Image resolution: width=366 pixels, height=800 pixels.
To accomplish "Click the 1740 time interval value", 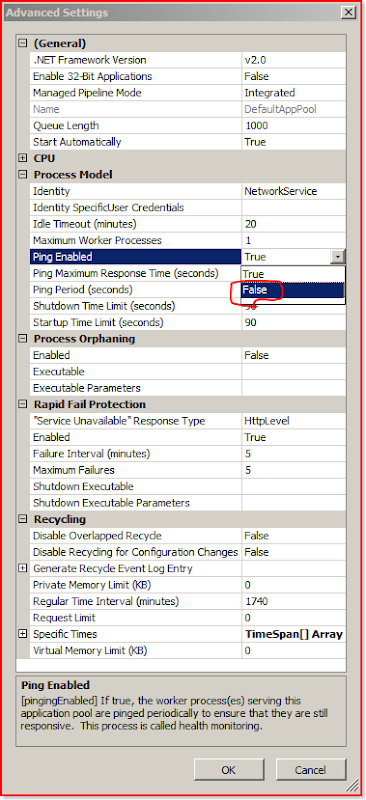I will (x=294, y=601).
